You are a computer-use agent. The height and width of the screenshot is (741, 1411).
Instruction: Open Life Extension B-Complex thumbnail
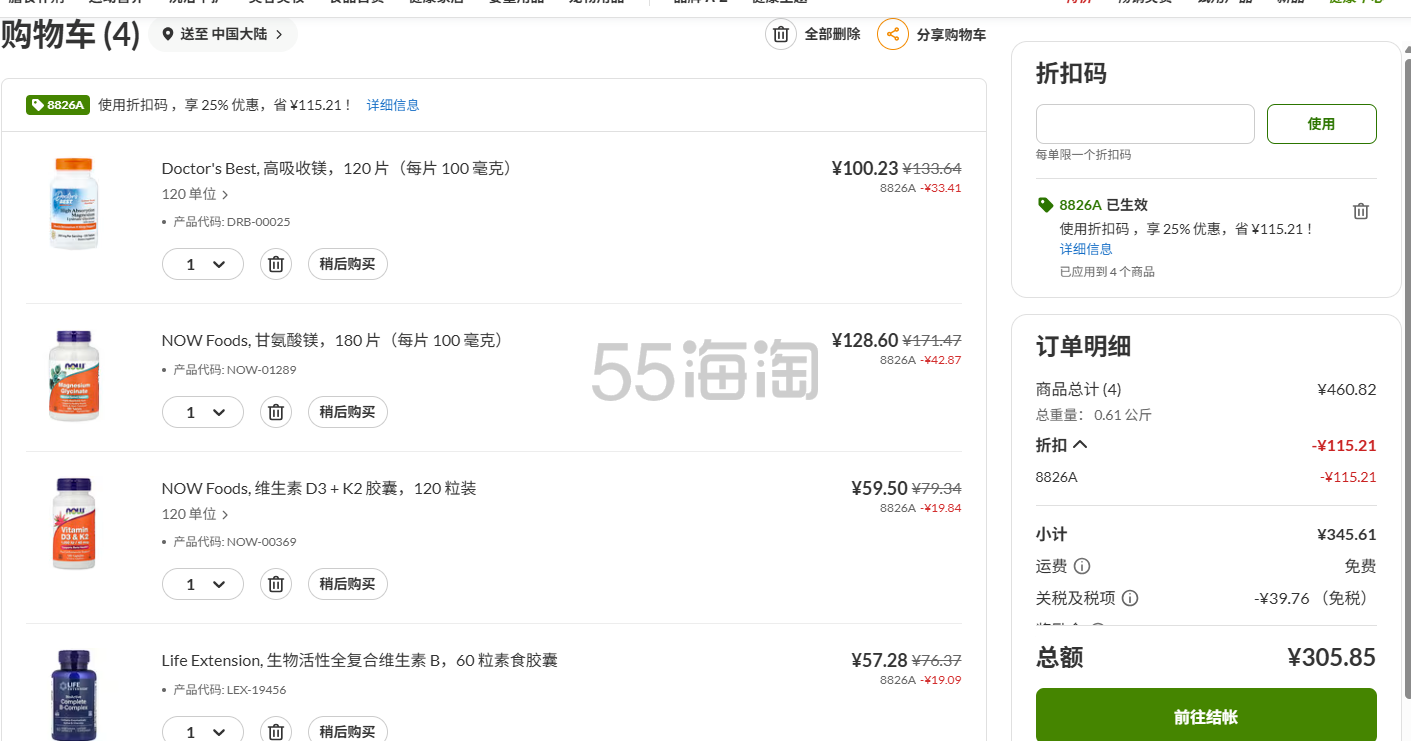[74, 695]
